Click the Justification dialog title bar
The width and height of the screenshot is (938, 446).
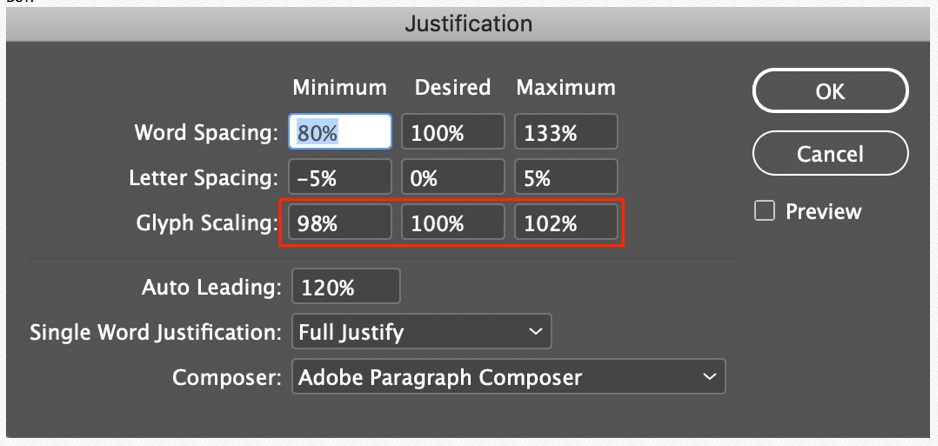[x=468, y=23]
